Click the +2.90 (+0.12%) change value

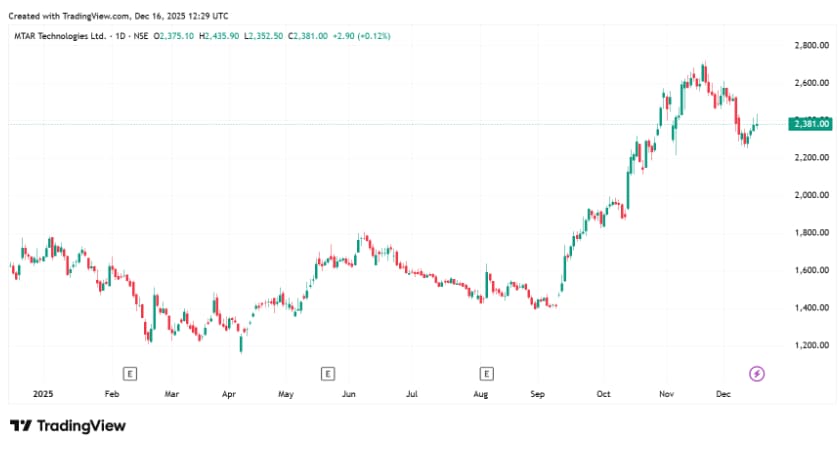[364, 36]
